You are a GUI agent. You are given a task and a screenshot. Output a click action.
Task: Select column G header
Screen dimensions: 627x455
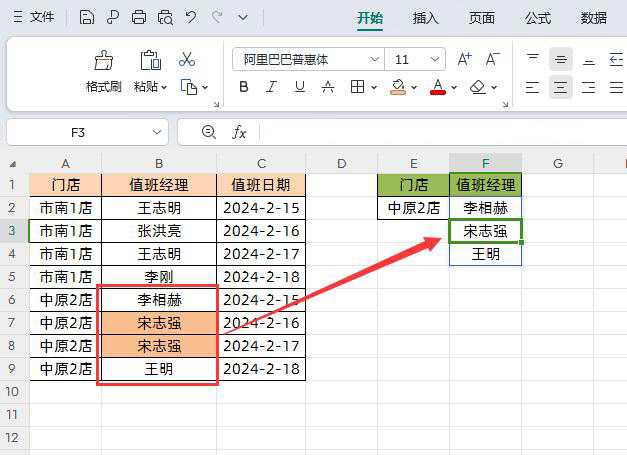558,163
